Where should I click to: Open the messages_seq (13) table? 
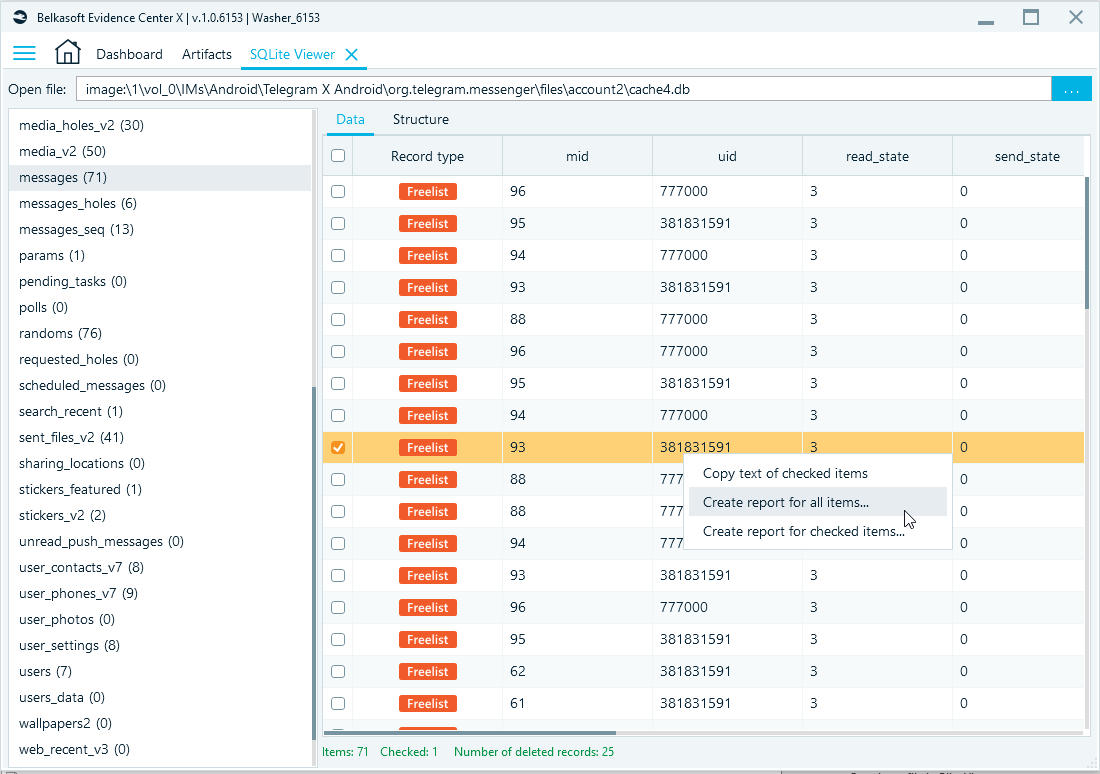(159, 229)
